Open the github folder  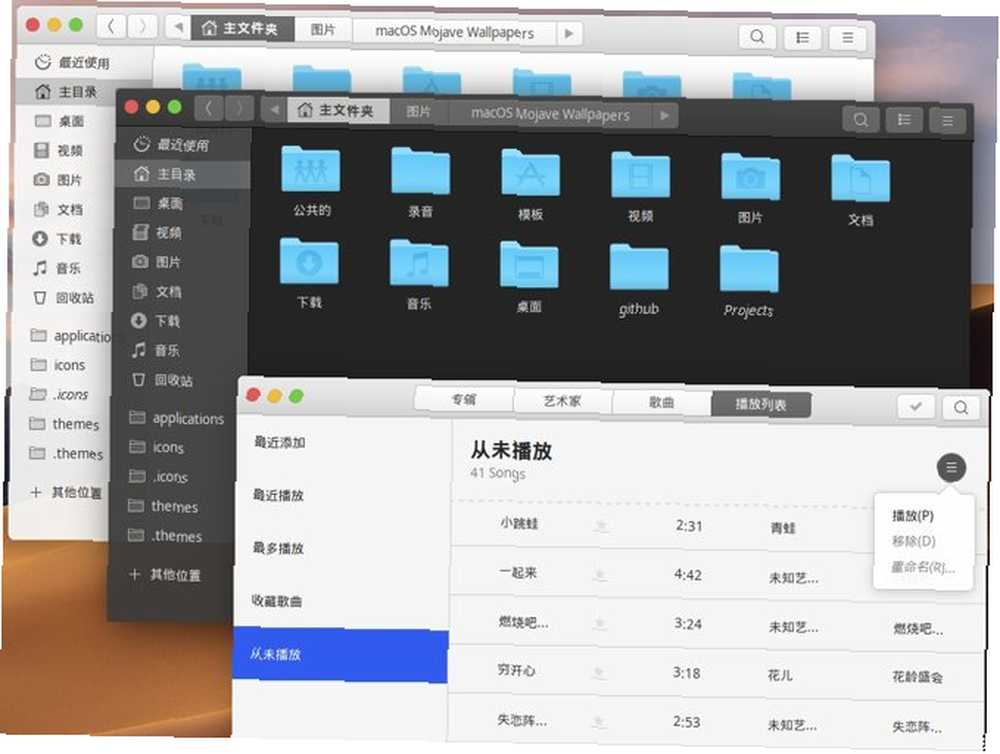639,267
